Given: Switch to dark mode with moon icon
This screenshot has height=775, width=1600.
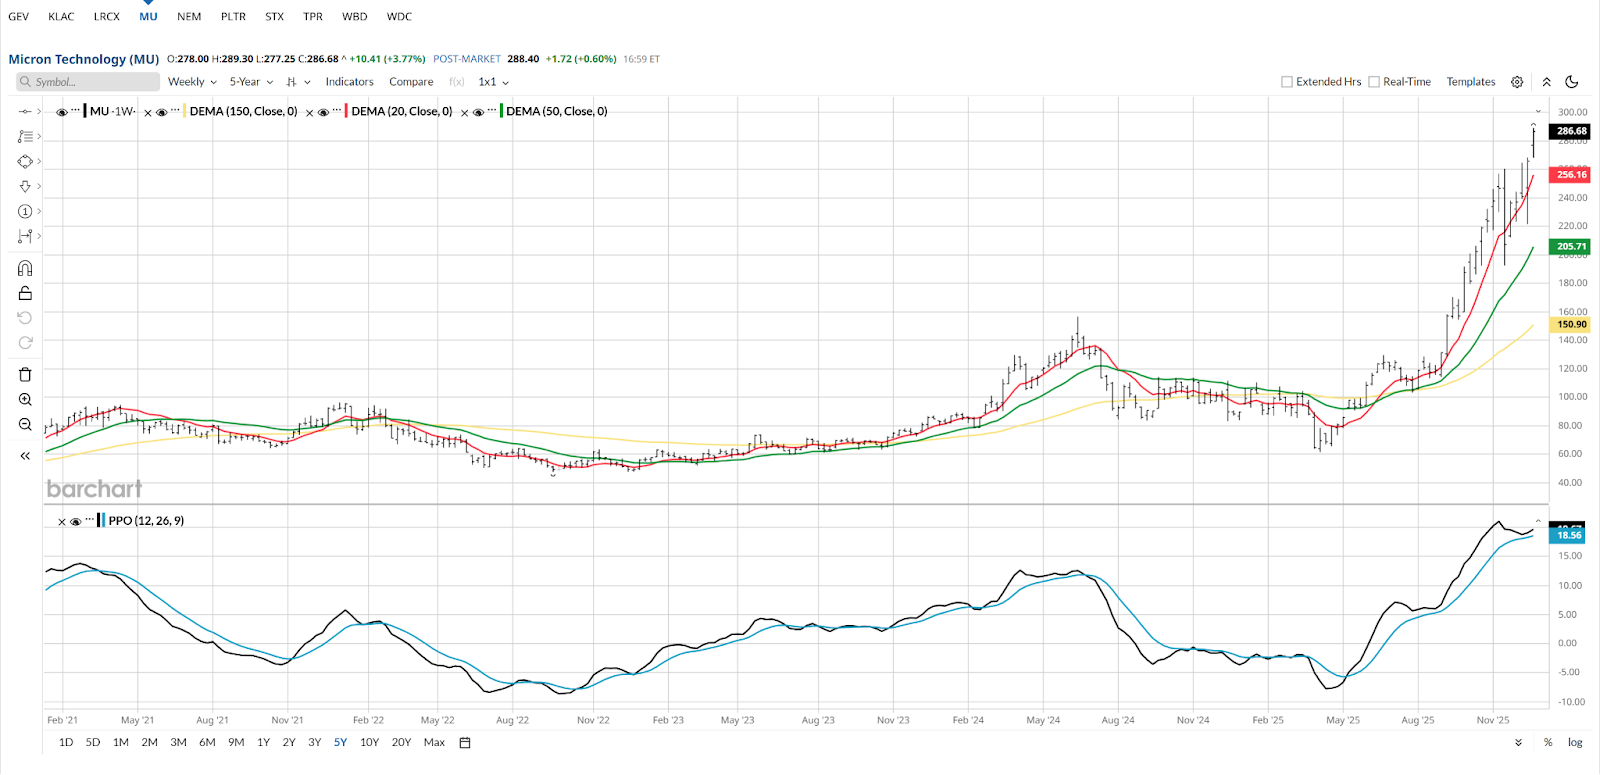Looking at the screenshot, I should (x=1572, y=82).
